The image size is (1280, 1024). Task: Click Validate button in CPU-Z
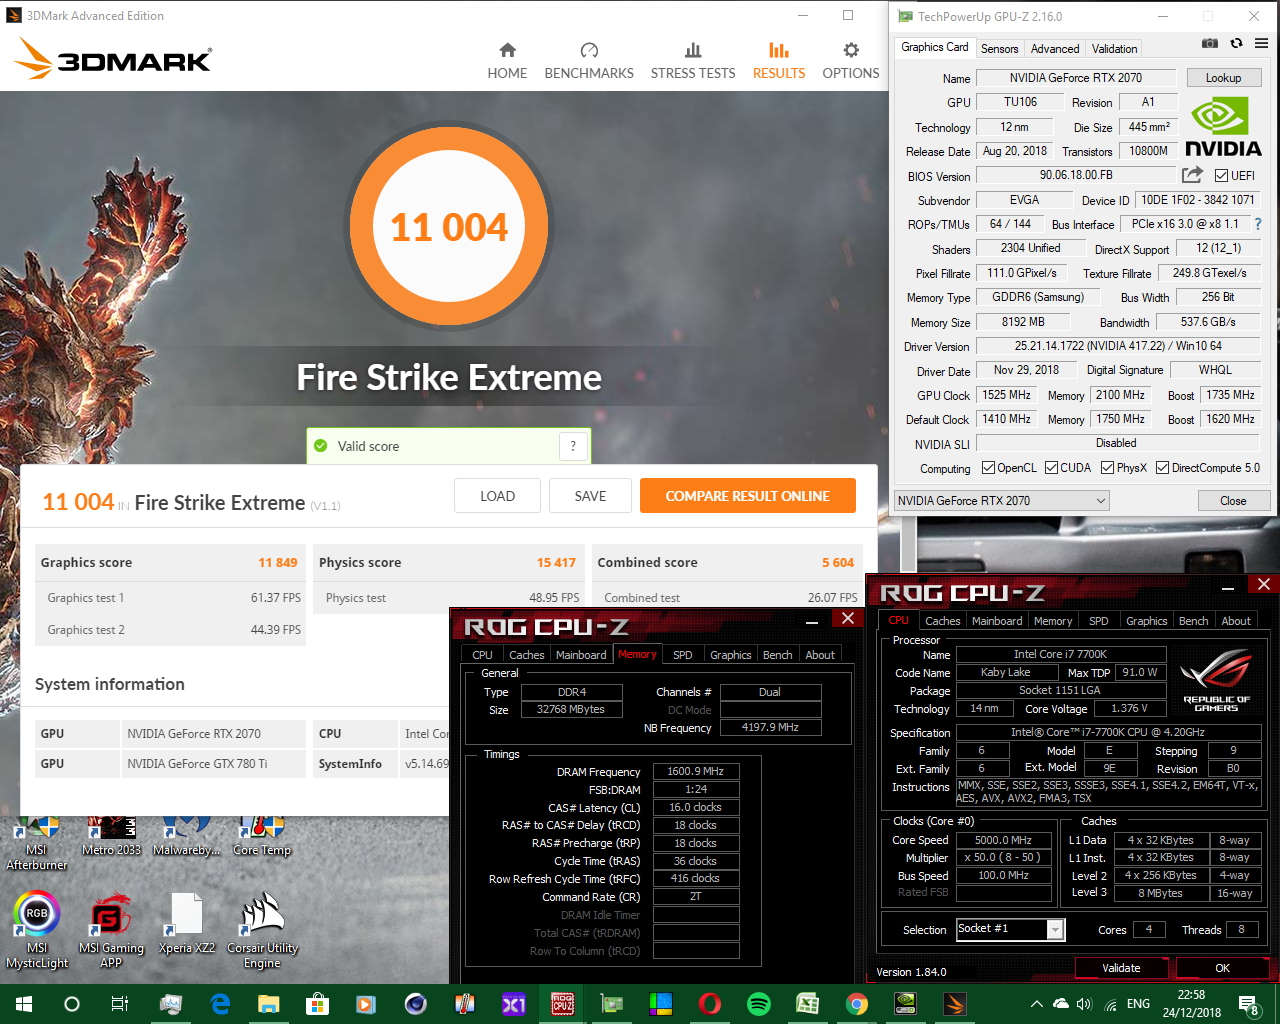[x=1121, y=968]
